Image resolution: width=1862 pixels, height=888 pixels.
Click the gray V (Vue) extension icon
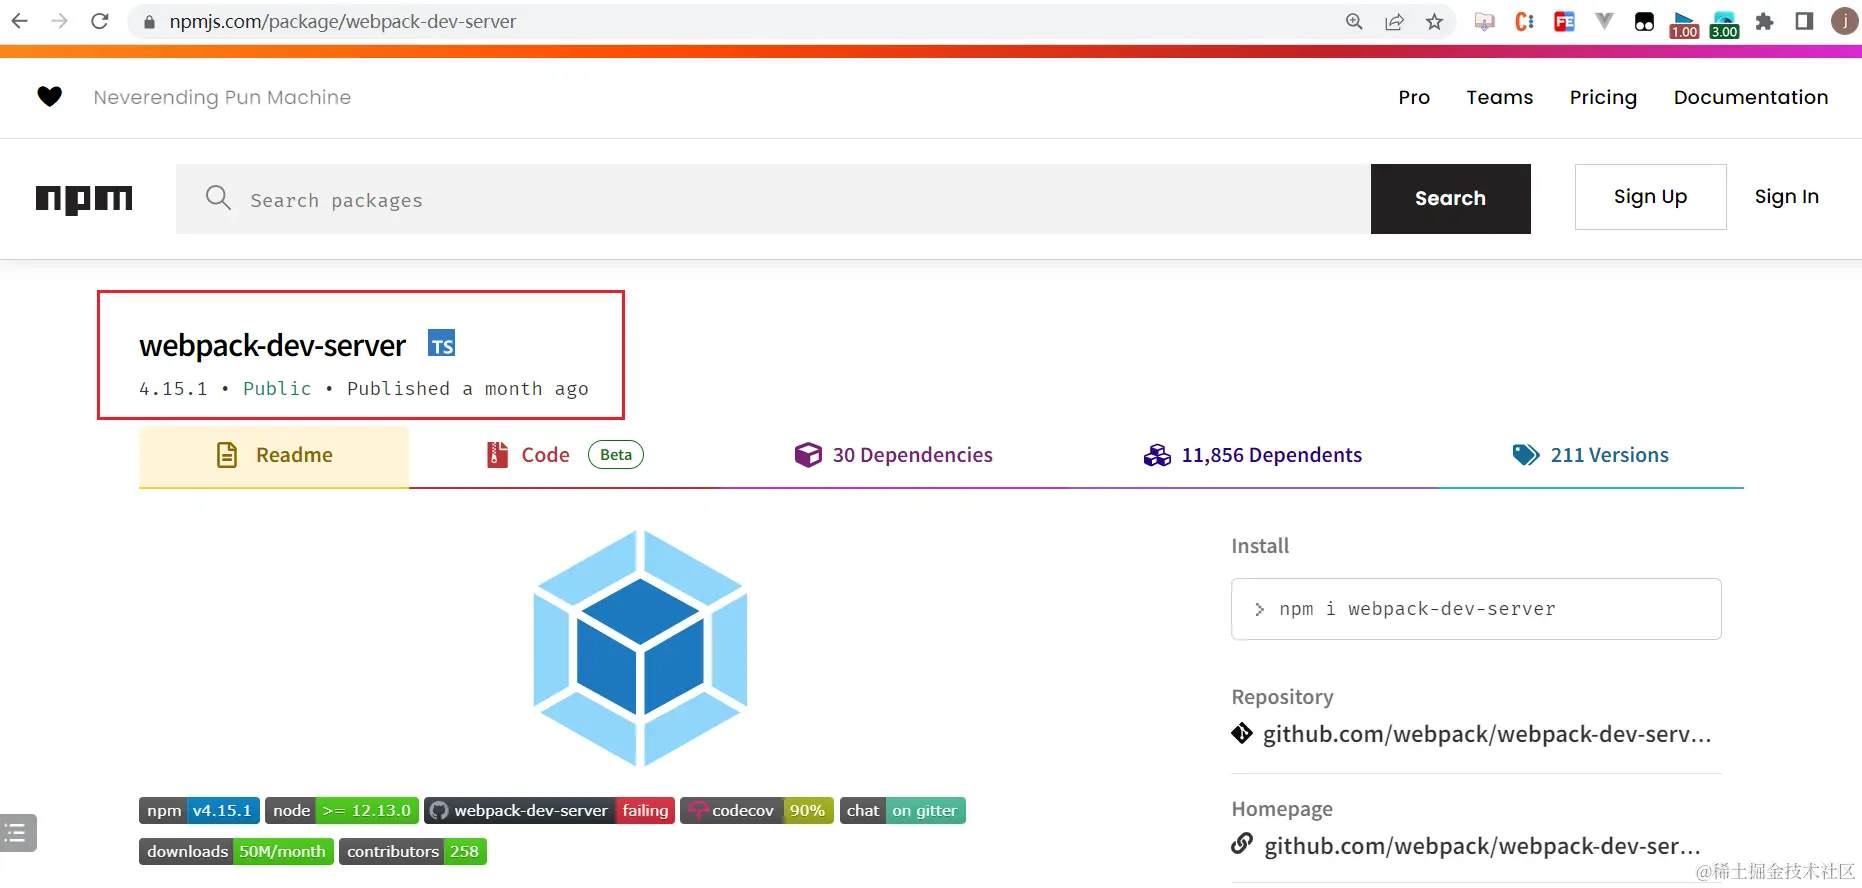pyautogui.click(x=1604, y=21)
